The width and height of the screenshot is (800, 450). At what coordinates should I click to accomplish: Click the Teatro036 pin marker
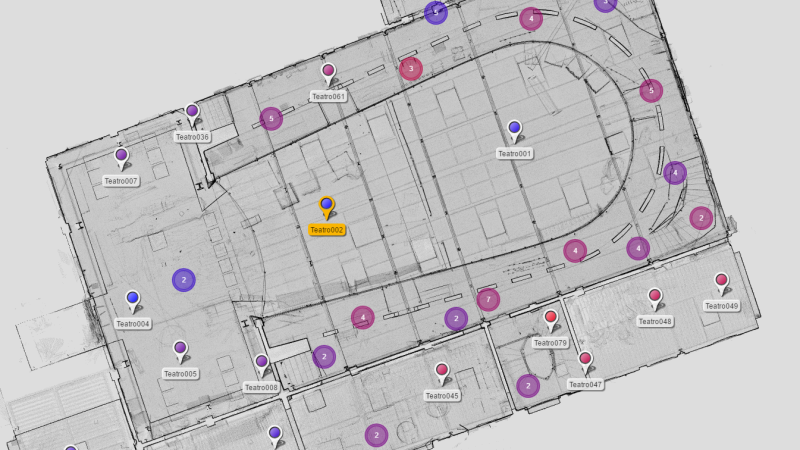tap(192, 112)
